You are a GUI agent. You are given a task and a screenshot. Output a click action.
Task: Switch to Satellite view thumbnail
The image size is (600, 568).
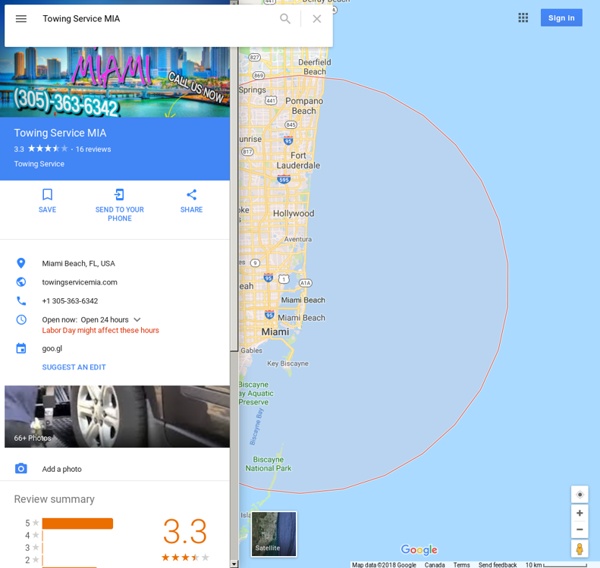[x=274, y=534]
